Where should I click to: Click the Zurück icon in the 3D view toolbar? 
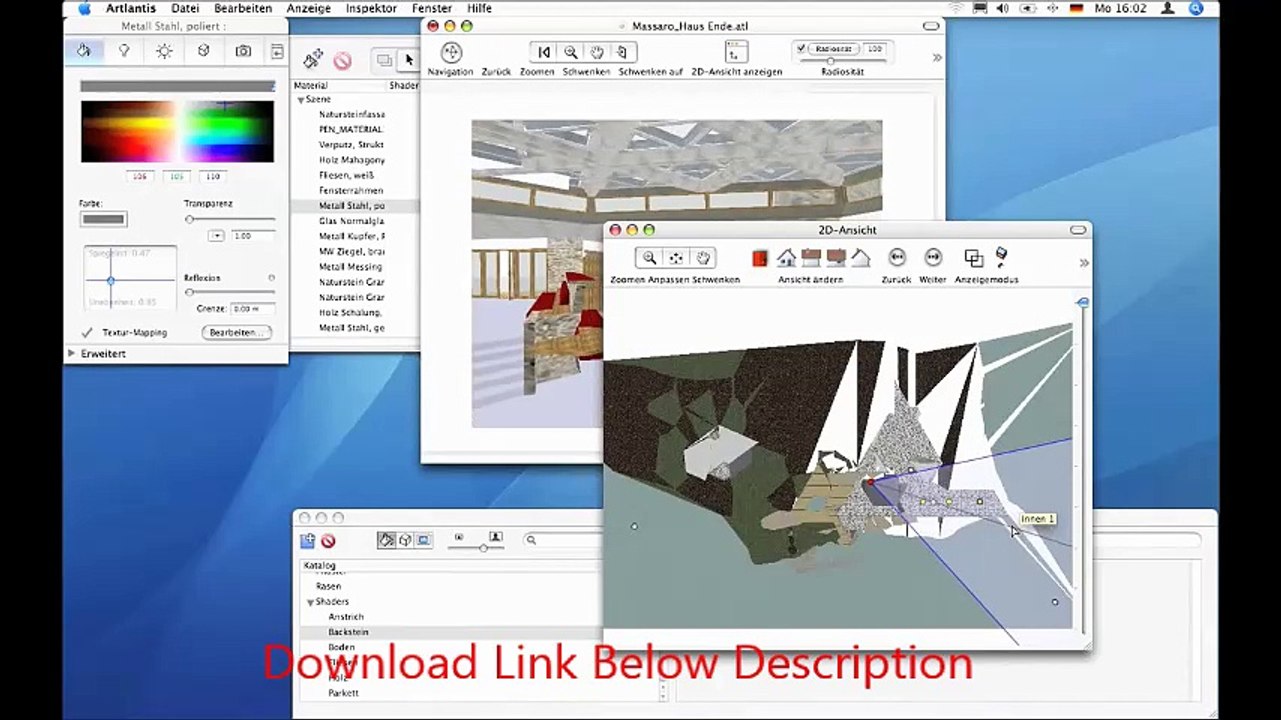pyautogui.click(x=543, y=52)
